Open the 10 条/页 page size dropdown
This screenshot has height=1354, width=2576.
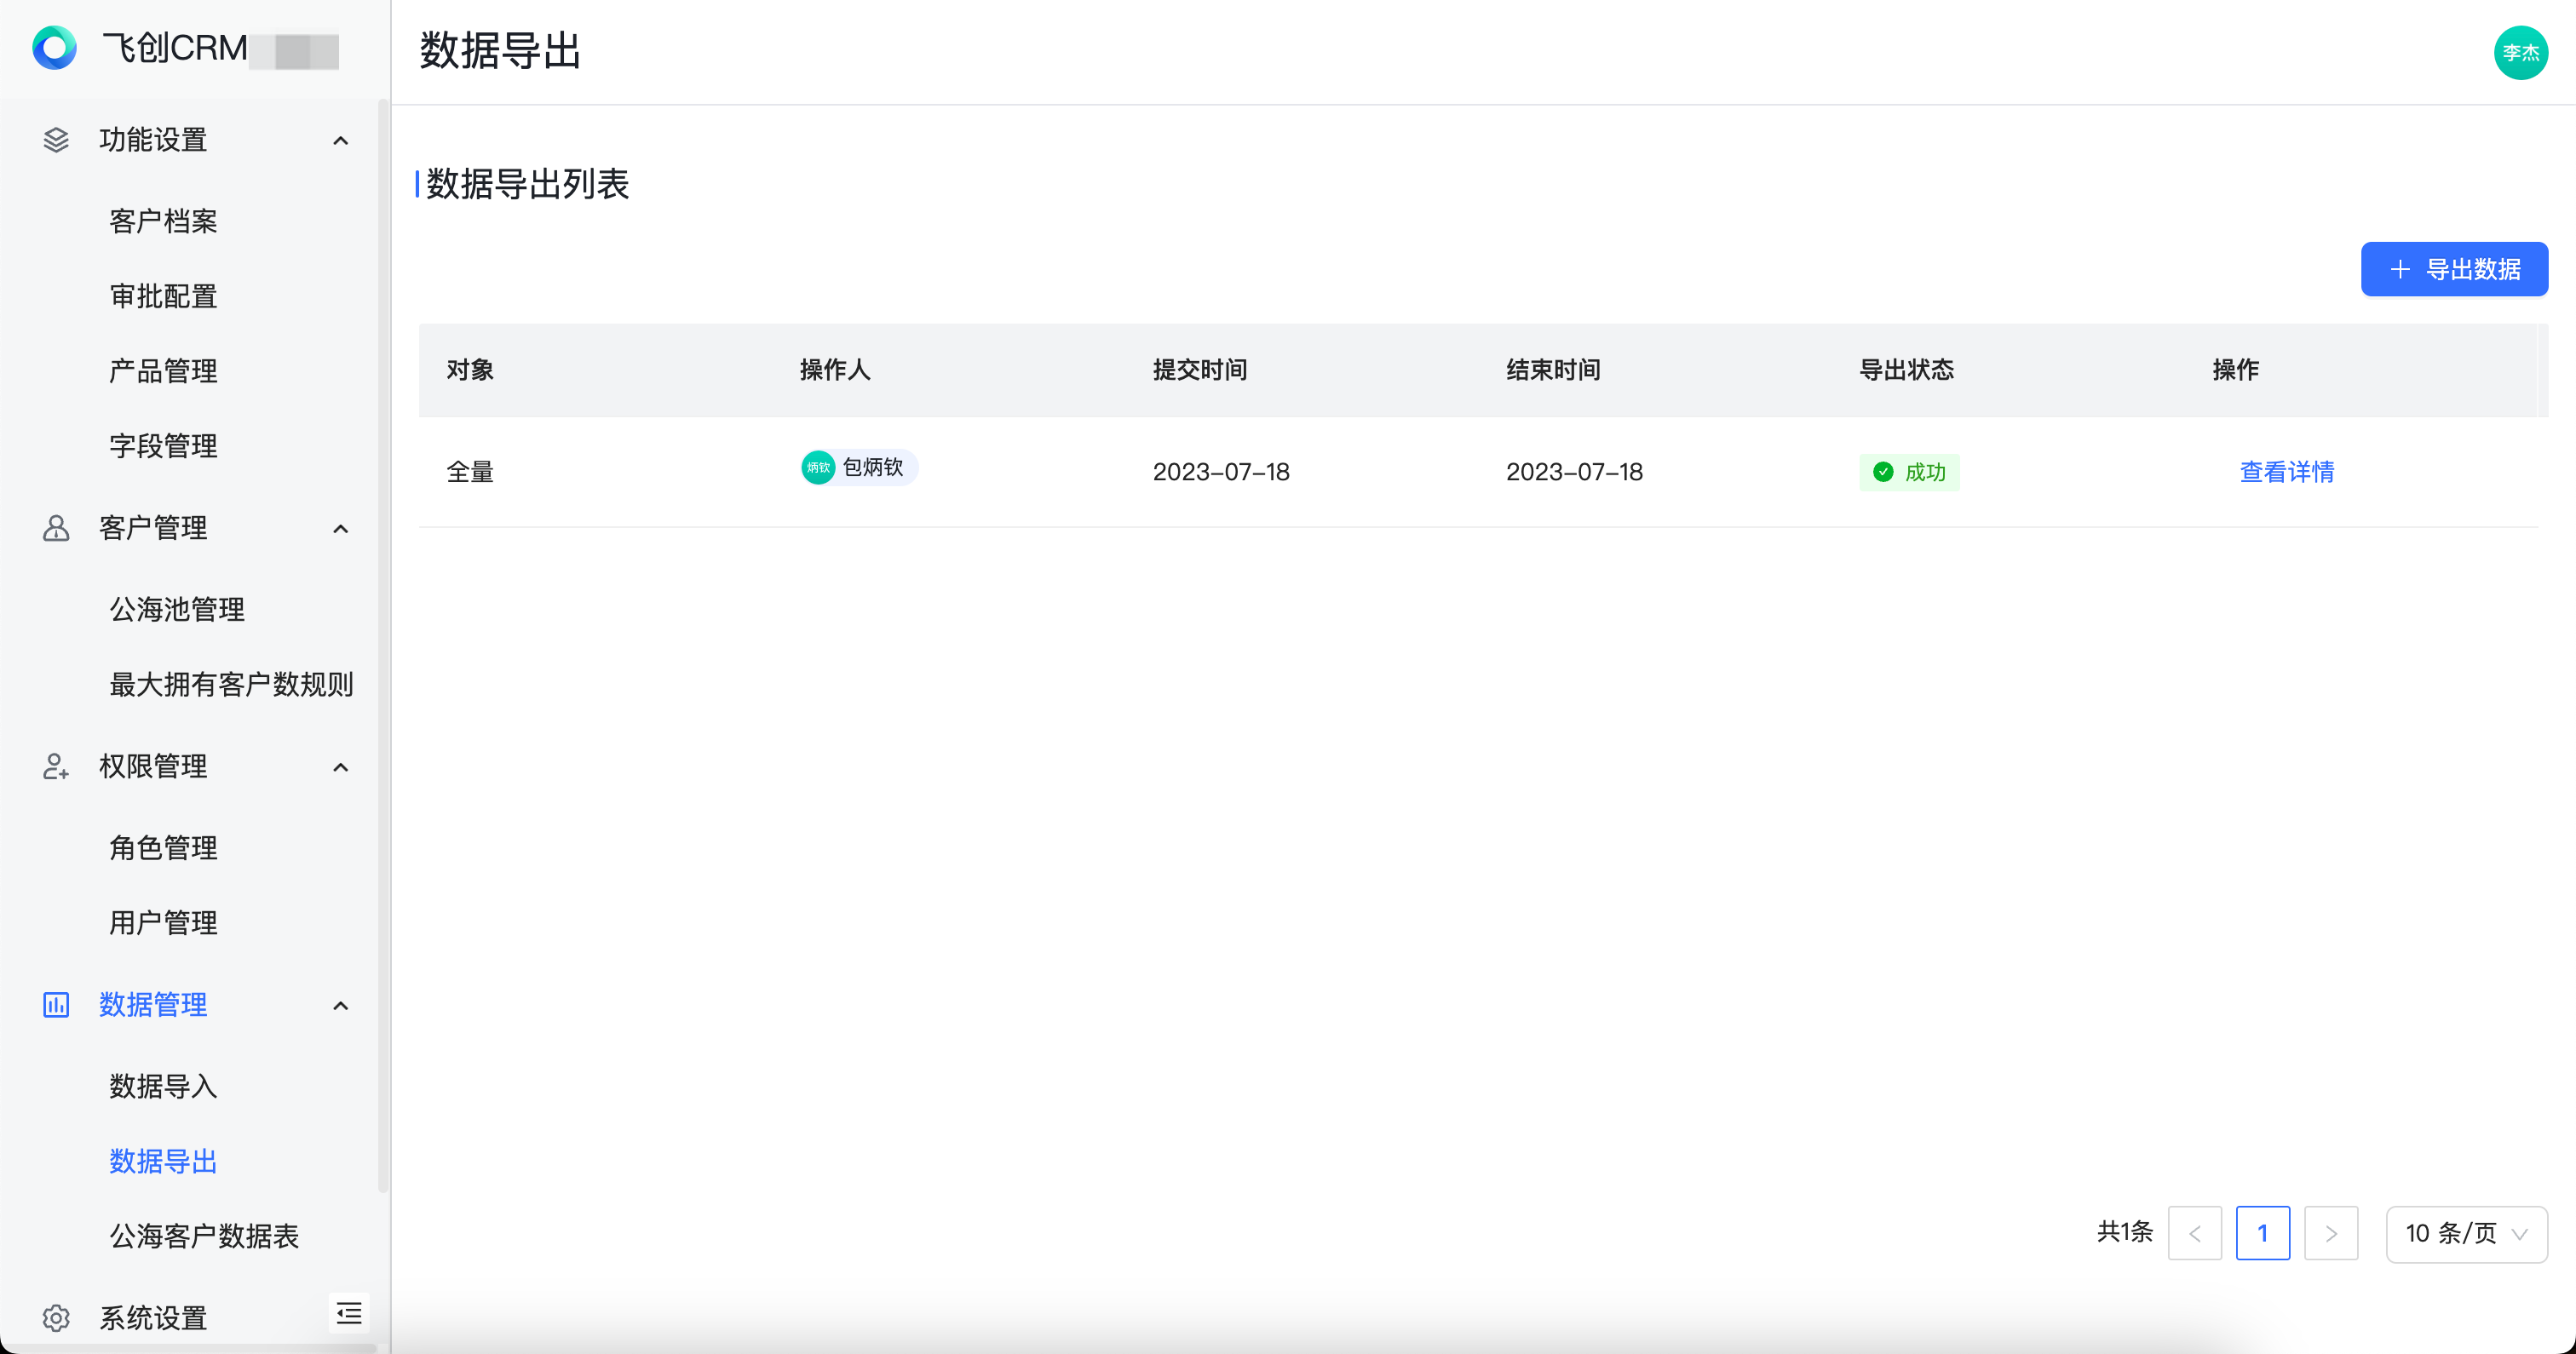coord(2466,1234)
